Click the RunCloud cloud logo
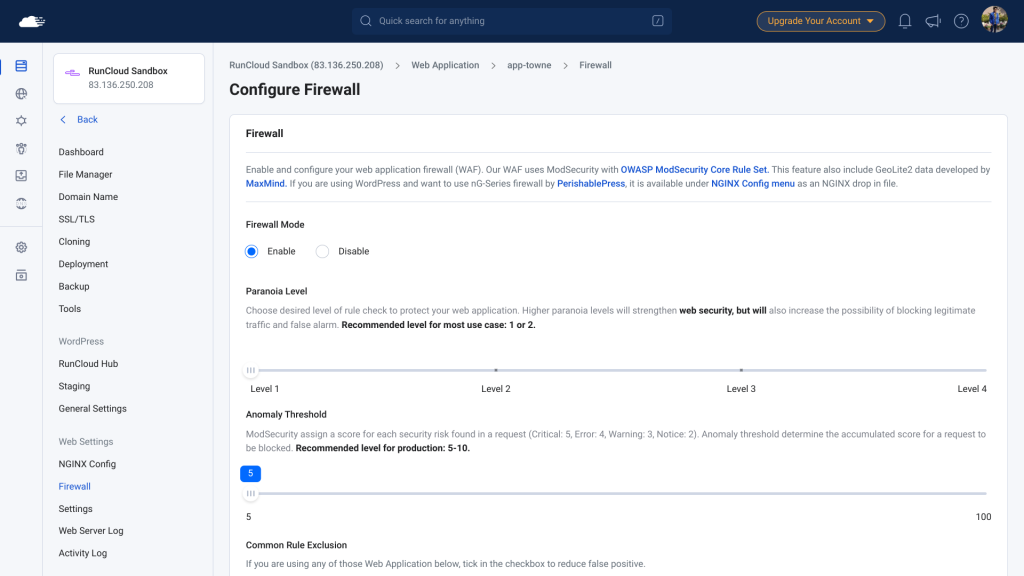This screenshot has width=1024, height=576. point(31,22)
